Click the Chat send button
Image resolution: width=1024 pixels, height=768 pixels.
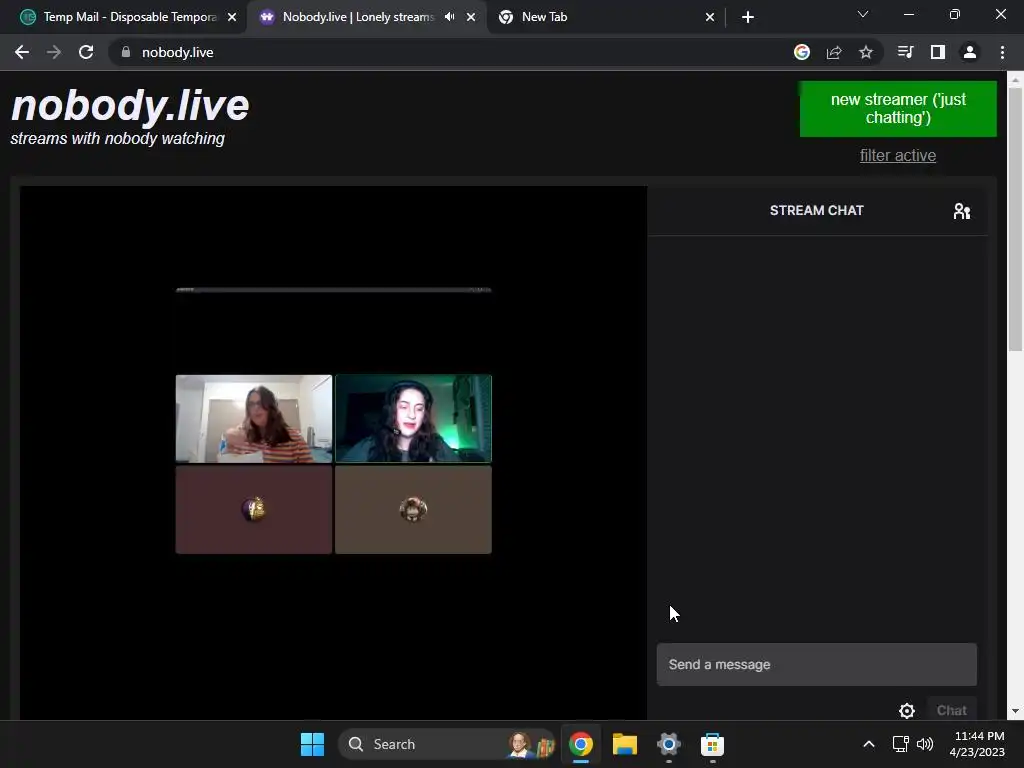coord(952,711)
